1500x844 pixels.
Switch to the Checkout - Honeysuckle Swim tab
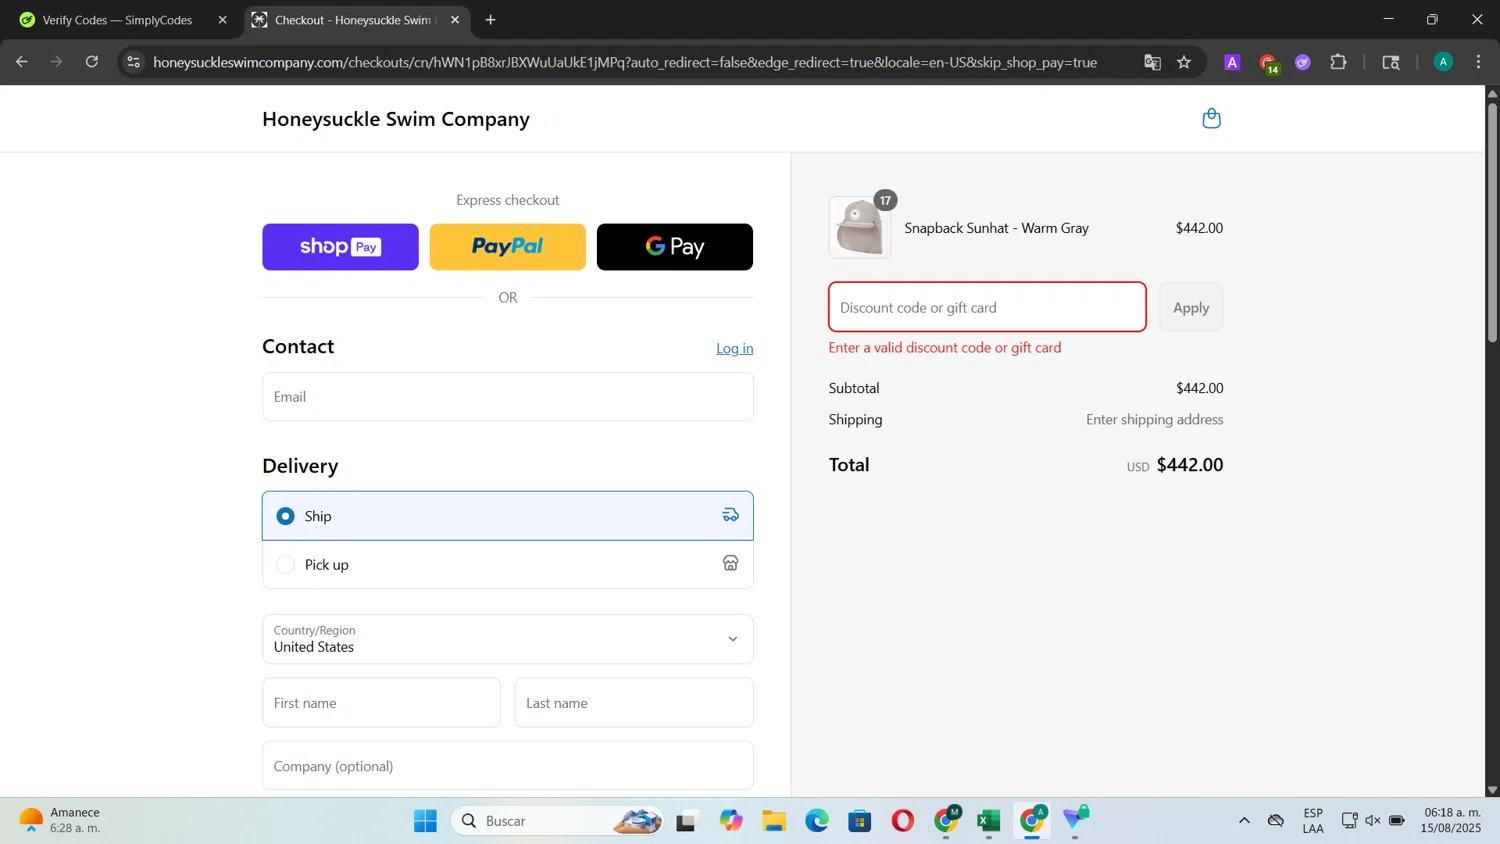[345, 20]
